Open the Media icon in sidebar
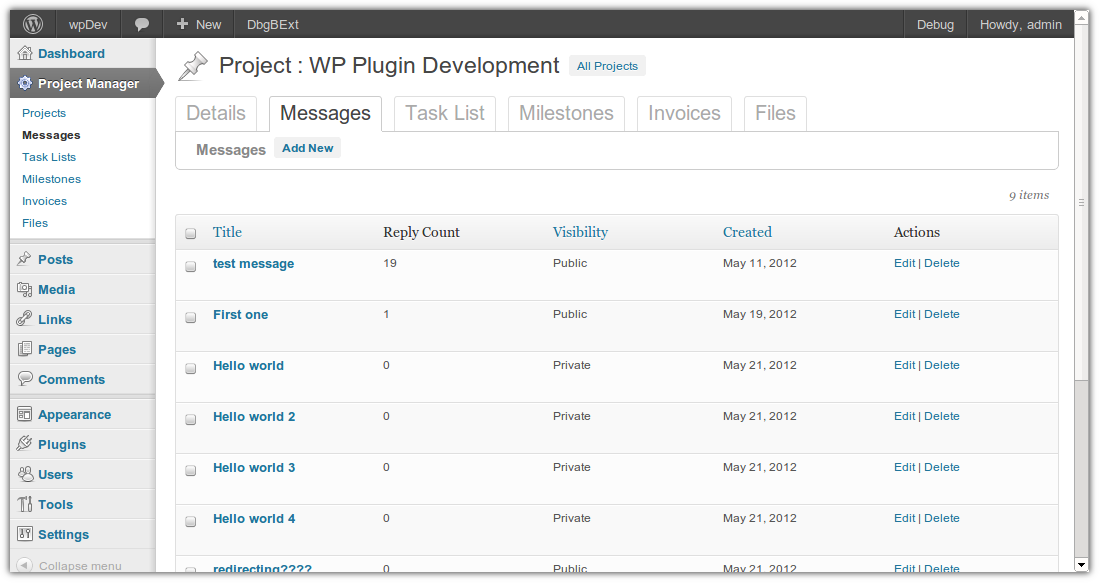Image resolution: width=1101 pixels, height=584 pixels. [x=25, y=290]
